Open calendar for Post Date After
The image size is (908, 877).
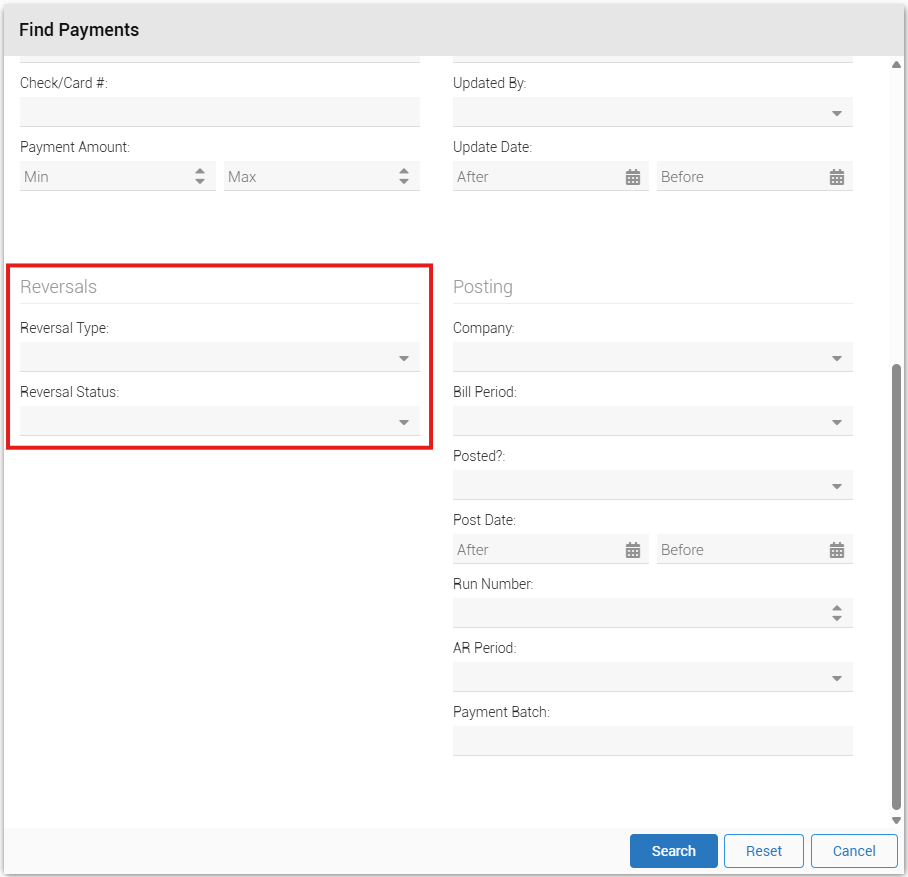click(633, 550)
